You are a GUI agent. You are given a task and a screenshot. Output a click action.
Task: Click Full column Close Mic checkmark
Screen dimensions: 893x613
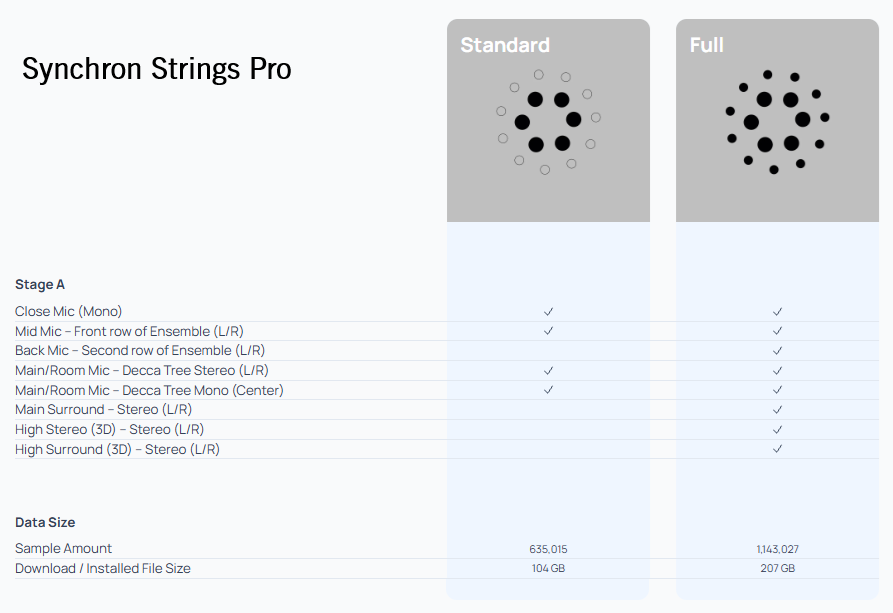click(777, 312)
